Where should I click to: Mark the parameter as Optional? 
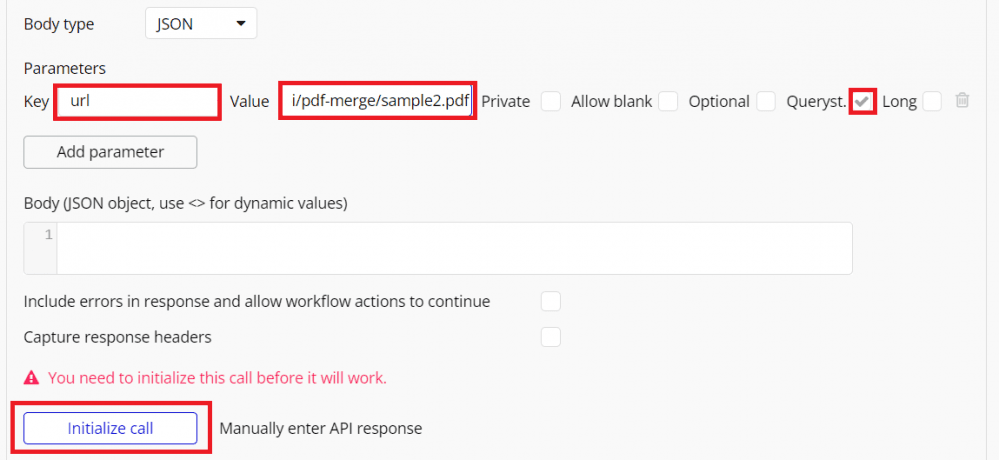(x=766, y=101)
